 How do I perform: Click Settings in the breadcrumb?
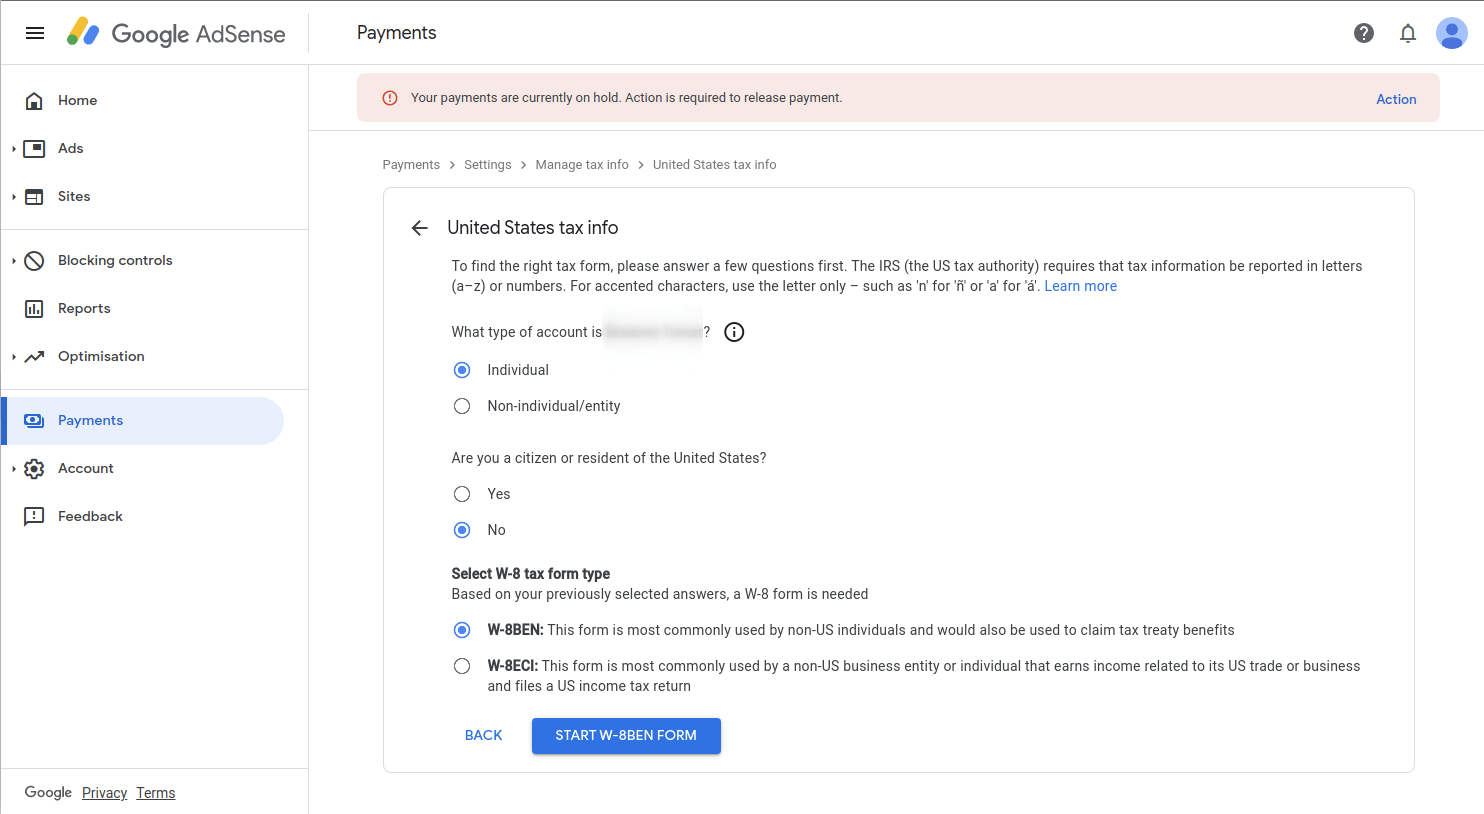487,165
